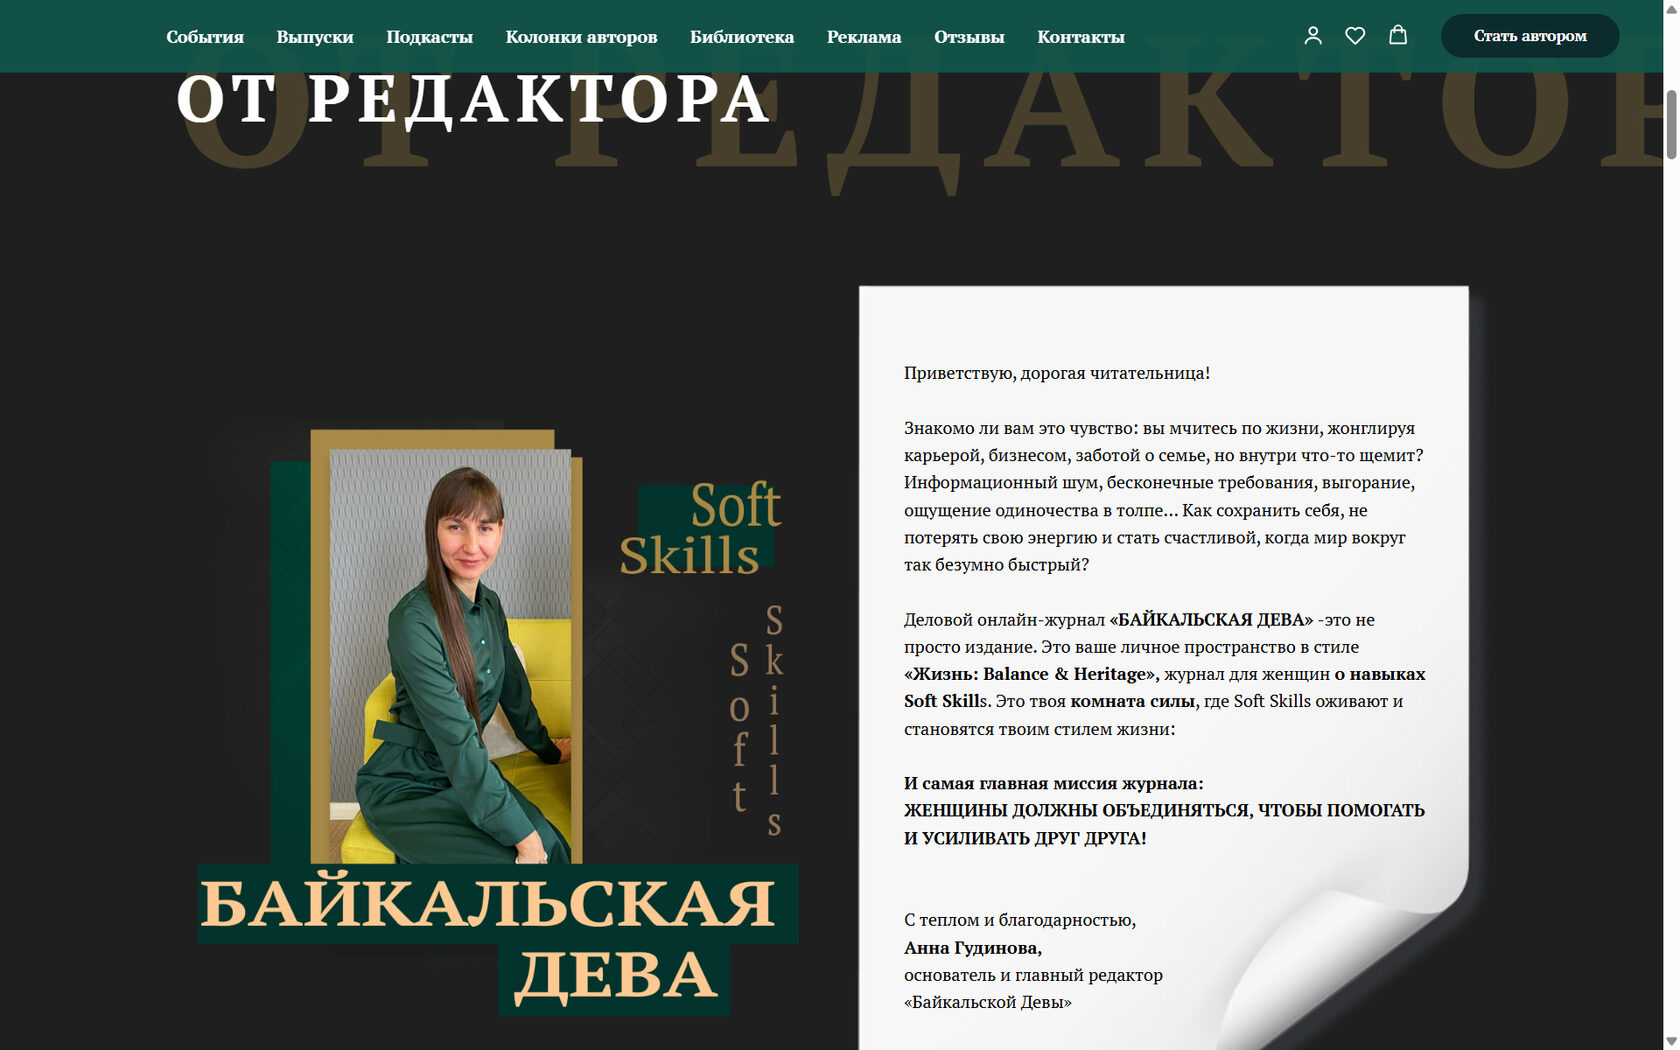
Task: Navigate to Колонки авторов
Action: [582, 37]
